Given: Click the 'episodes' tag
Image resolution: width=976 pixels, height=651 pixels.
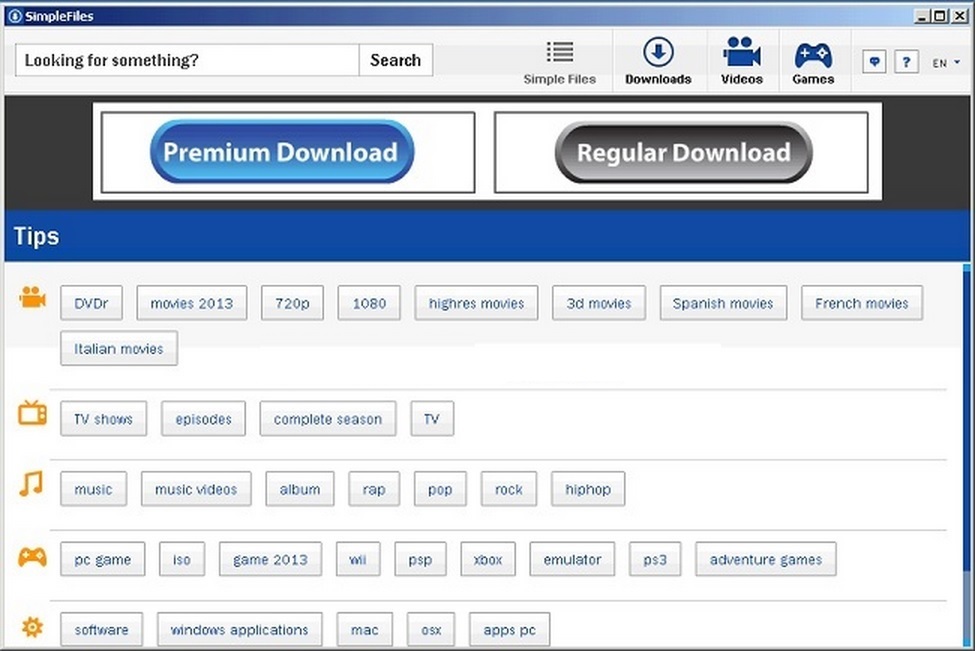Looking at the screenshot, I should pyautogui.click(x=204, y=419).
